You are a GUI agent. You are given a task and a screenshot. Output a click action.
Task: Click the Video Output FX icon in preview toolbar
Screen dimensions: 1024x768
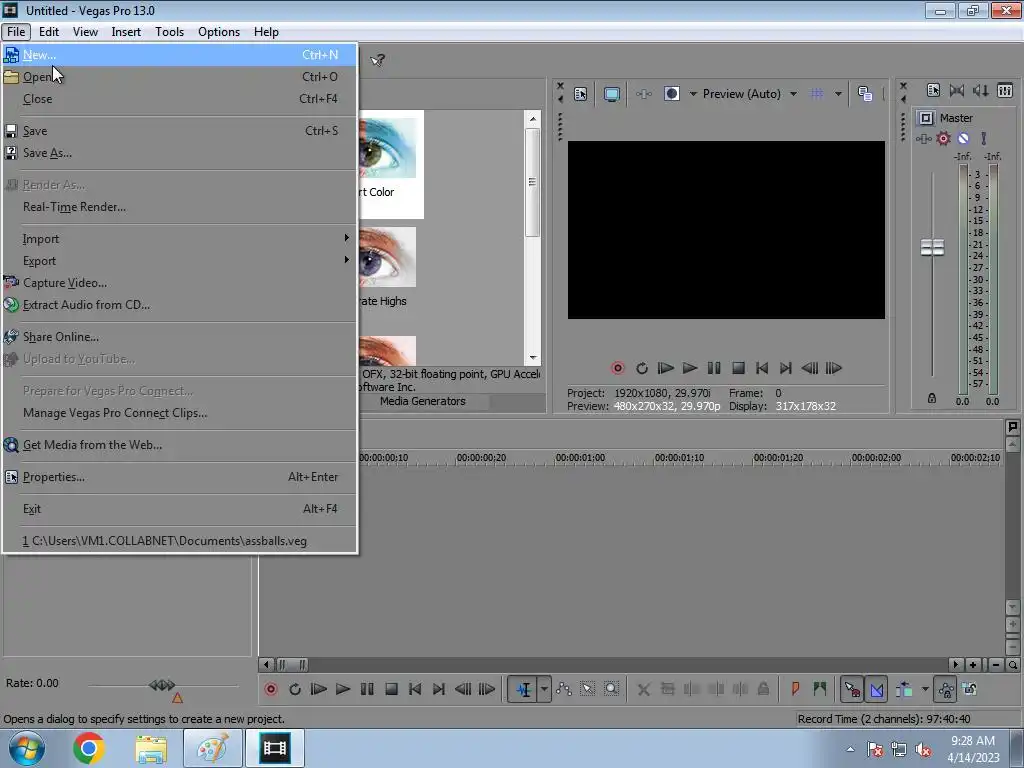tap(643, 94)
